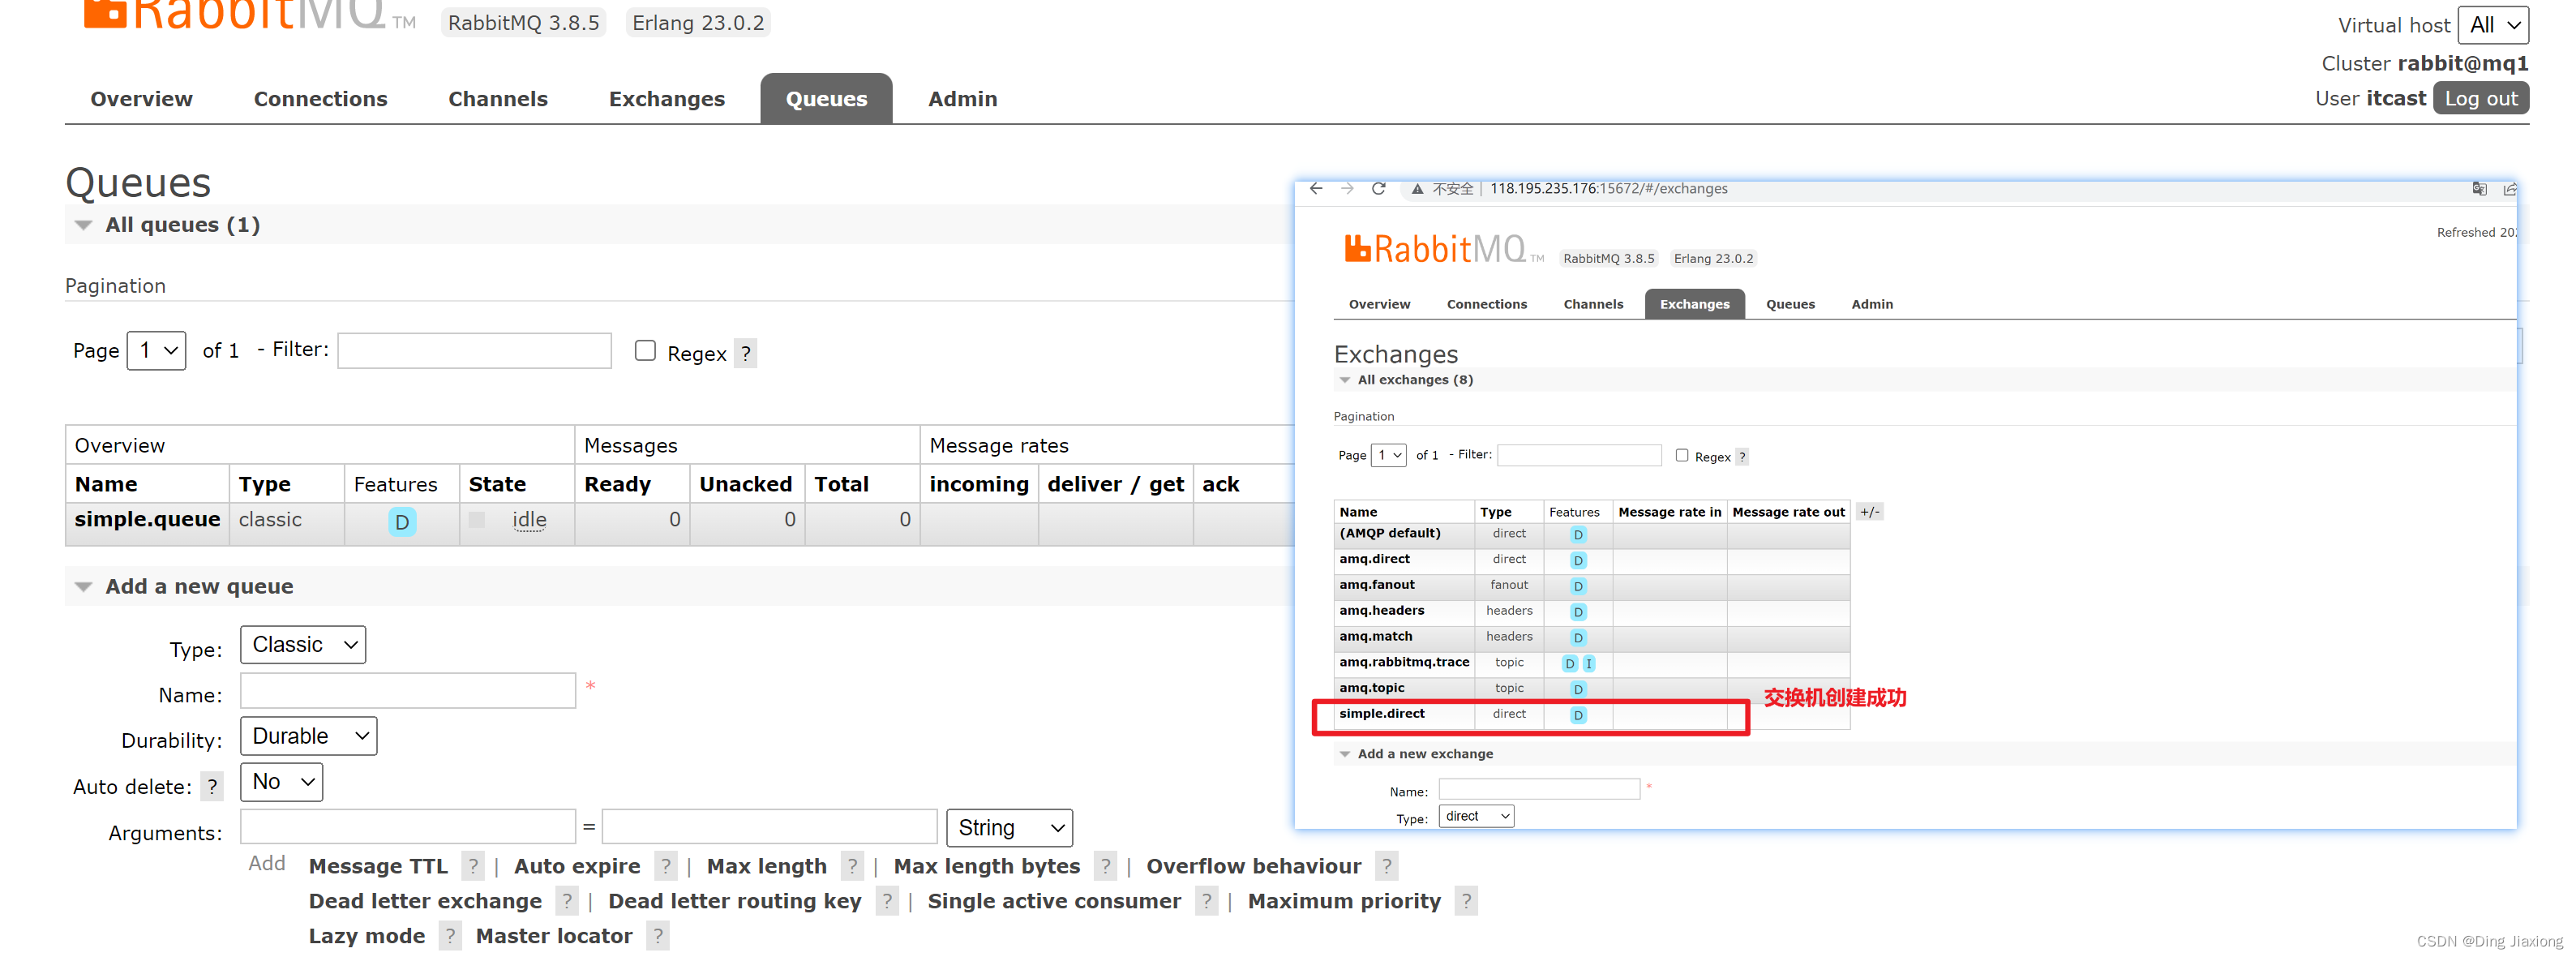
Task: Enable Regex checkbox in the exchanges window
Action: coord(1682,455)
